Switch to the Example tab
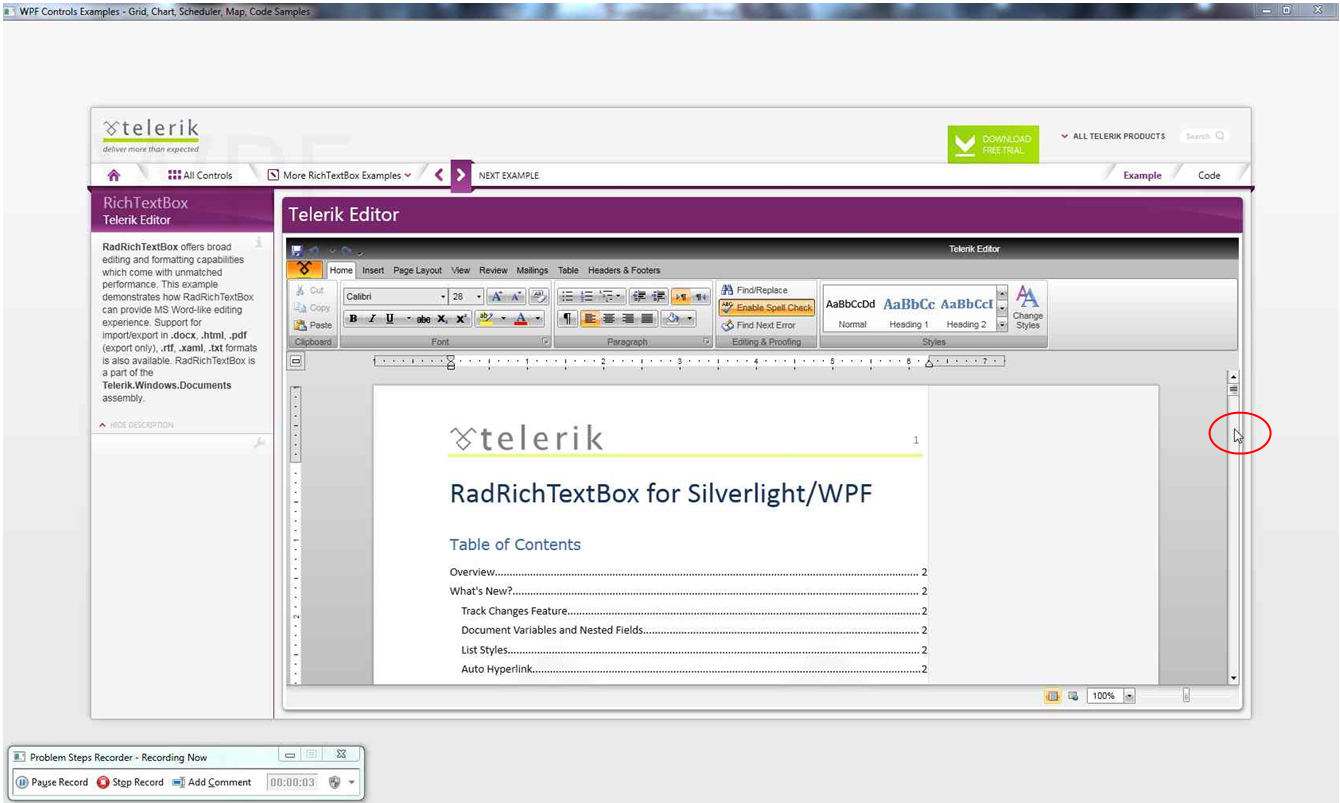 tap(1142, 175)
